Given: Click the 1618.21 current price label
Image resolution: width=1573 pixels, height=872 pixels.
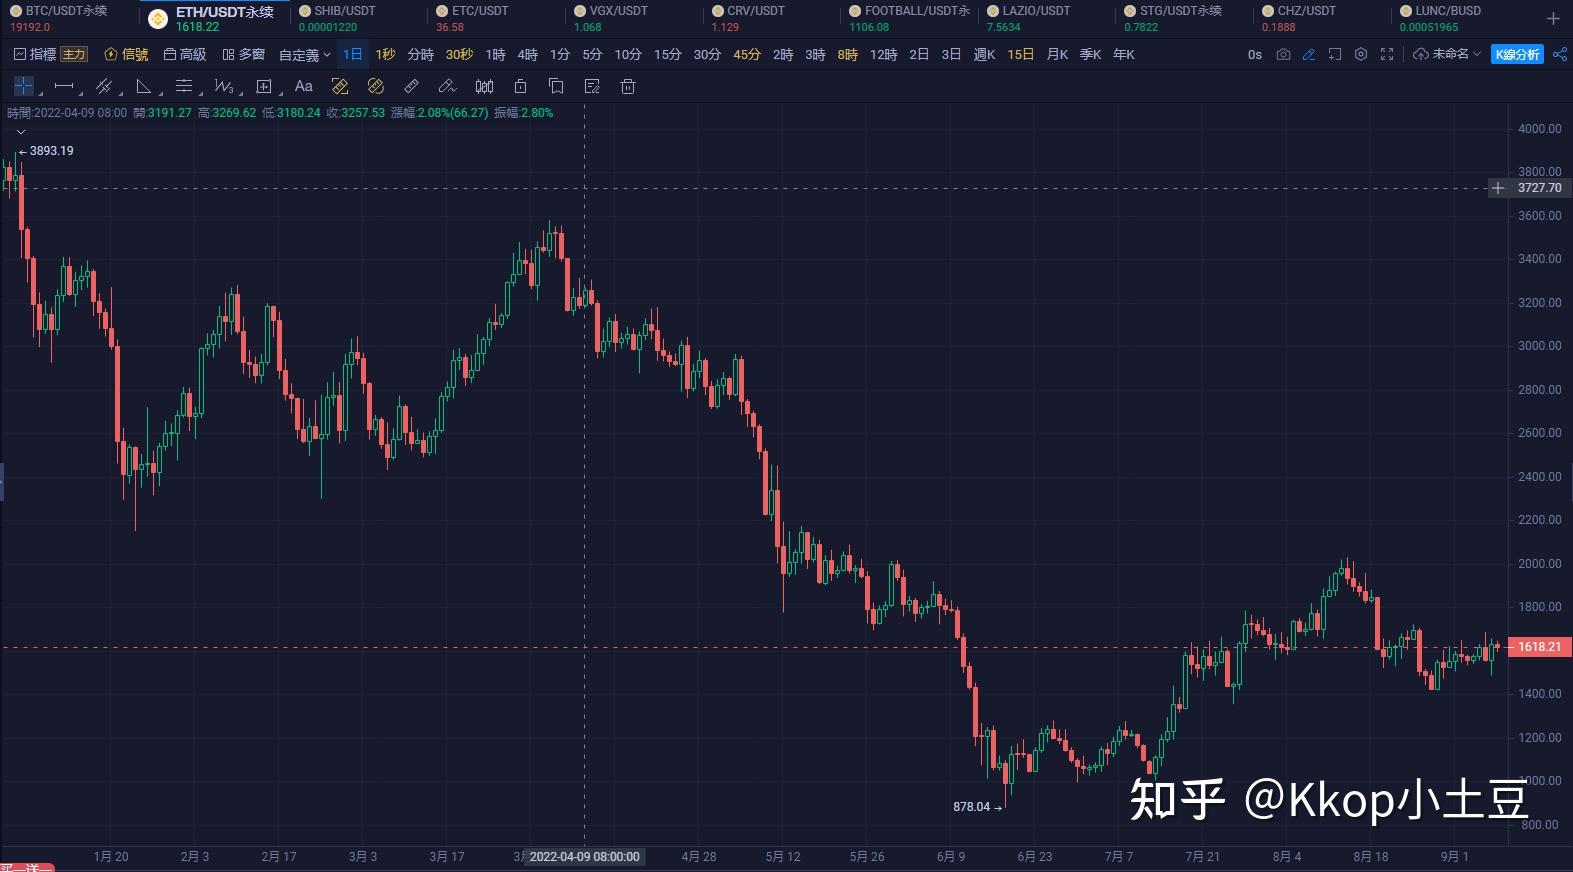Looking at the screenshot, I should pos(1539,647).
